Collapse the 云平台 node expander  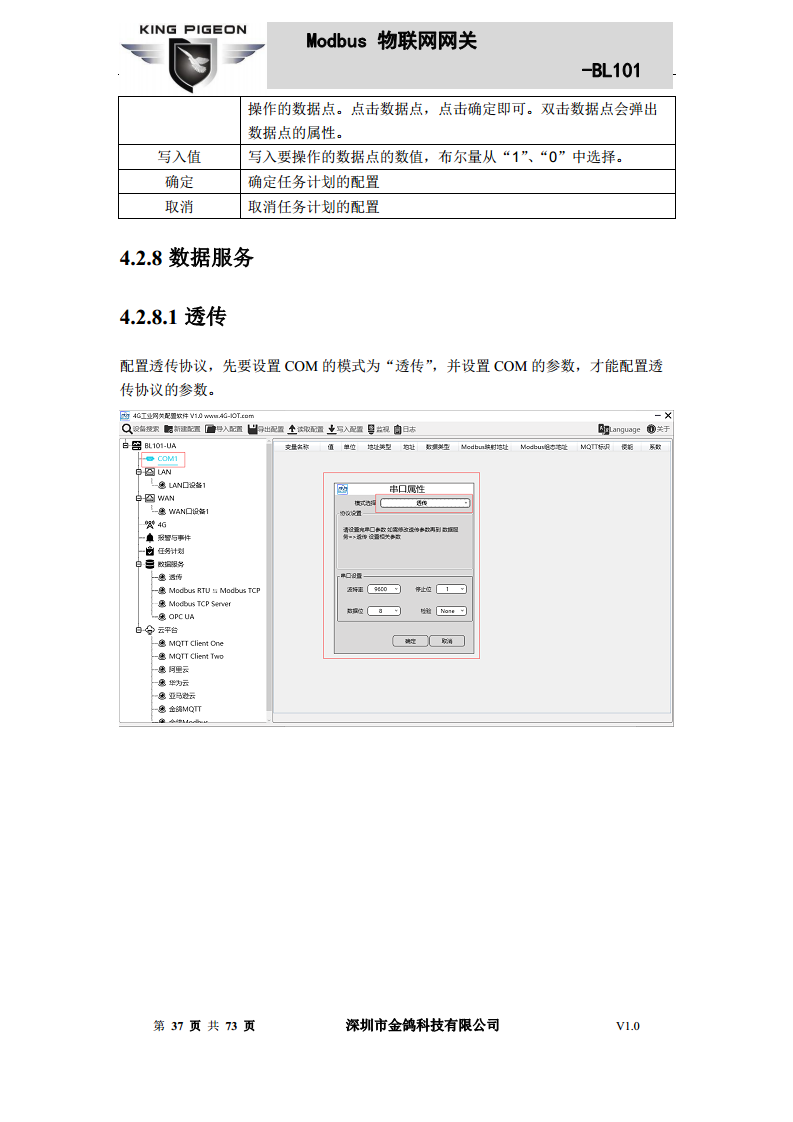(x=139, y=630)
